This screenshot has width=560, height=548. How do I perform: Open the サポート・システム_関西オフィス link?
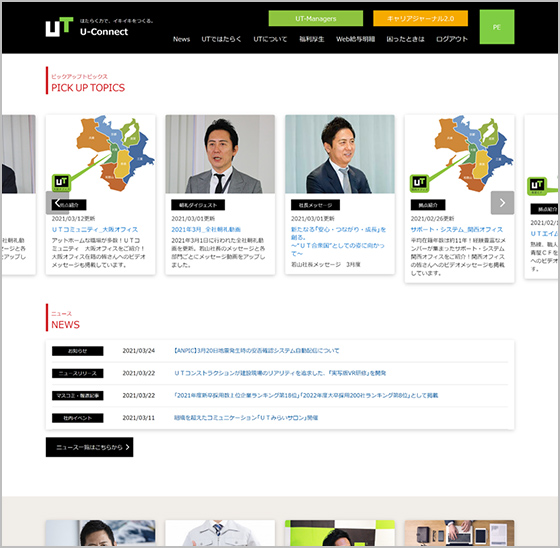(457, 229)
